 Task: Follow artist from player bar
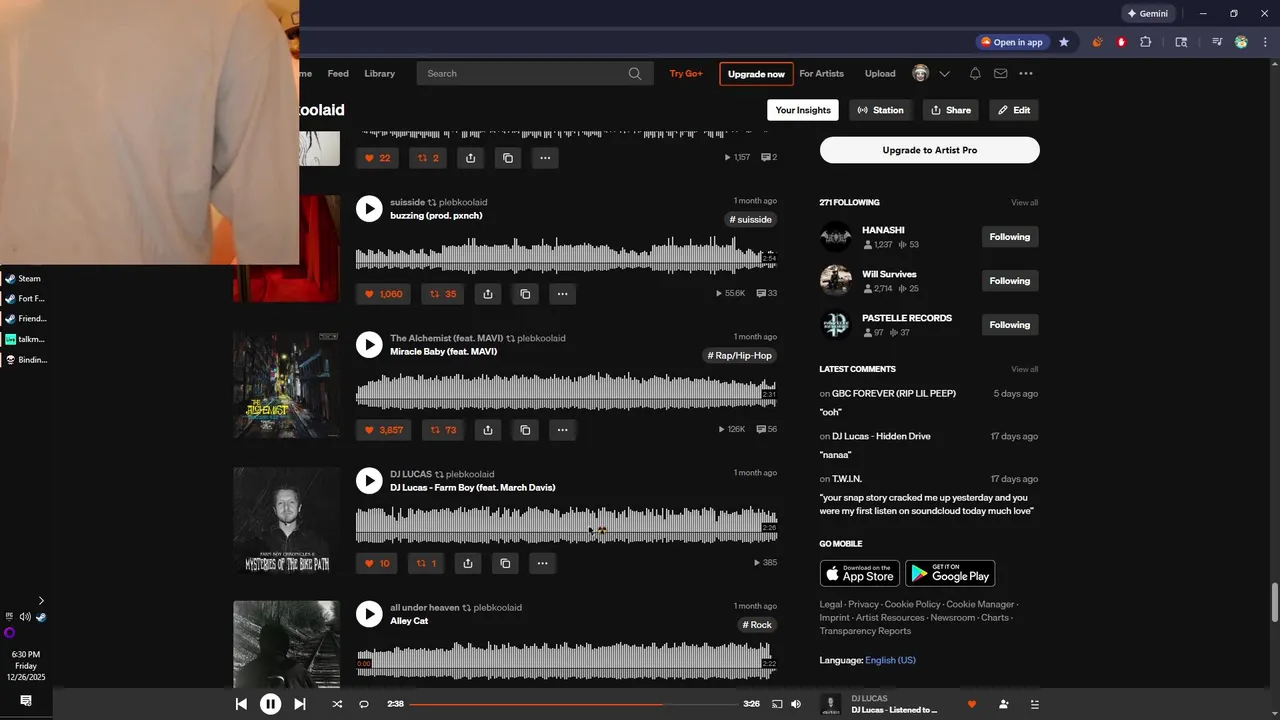coord(1003,704)
